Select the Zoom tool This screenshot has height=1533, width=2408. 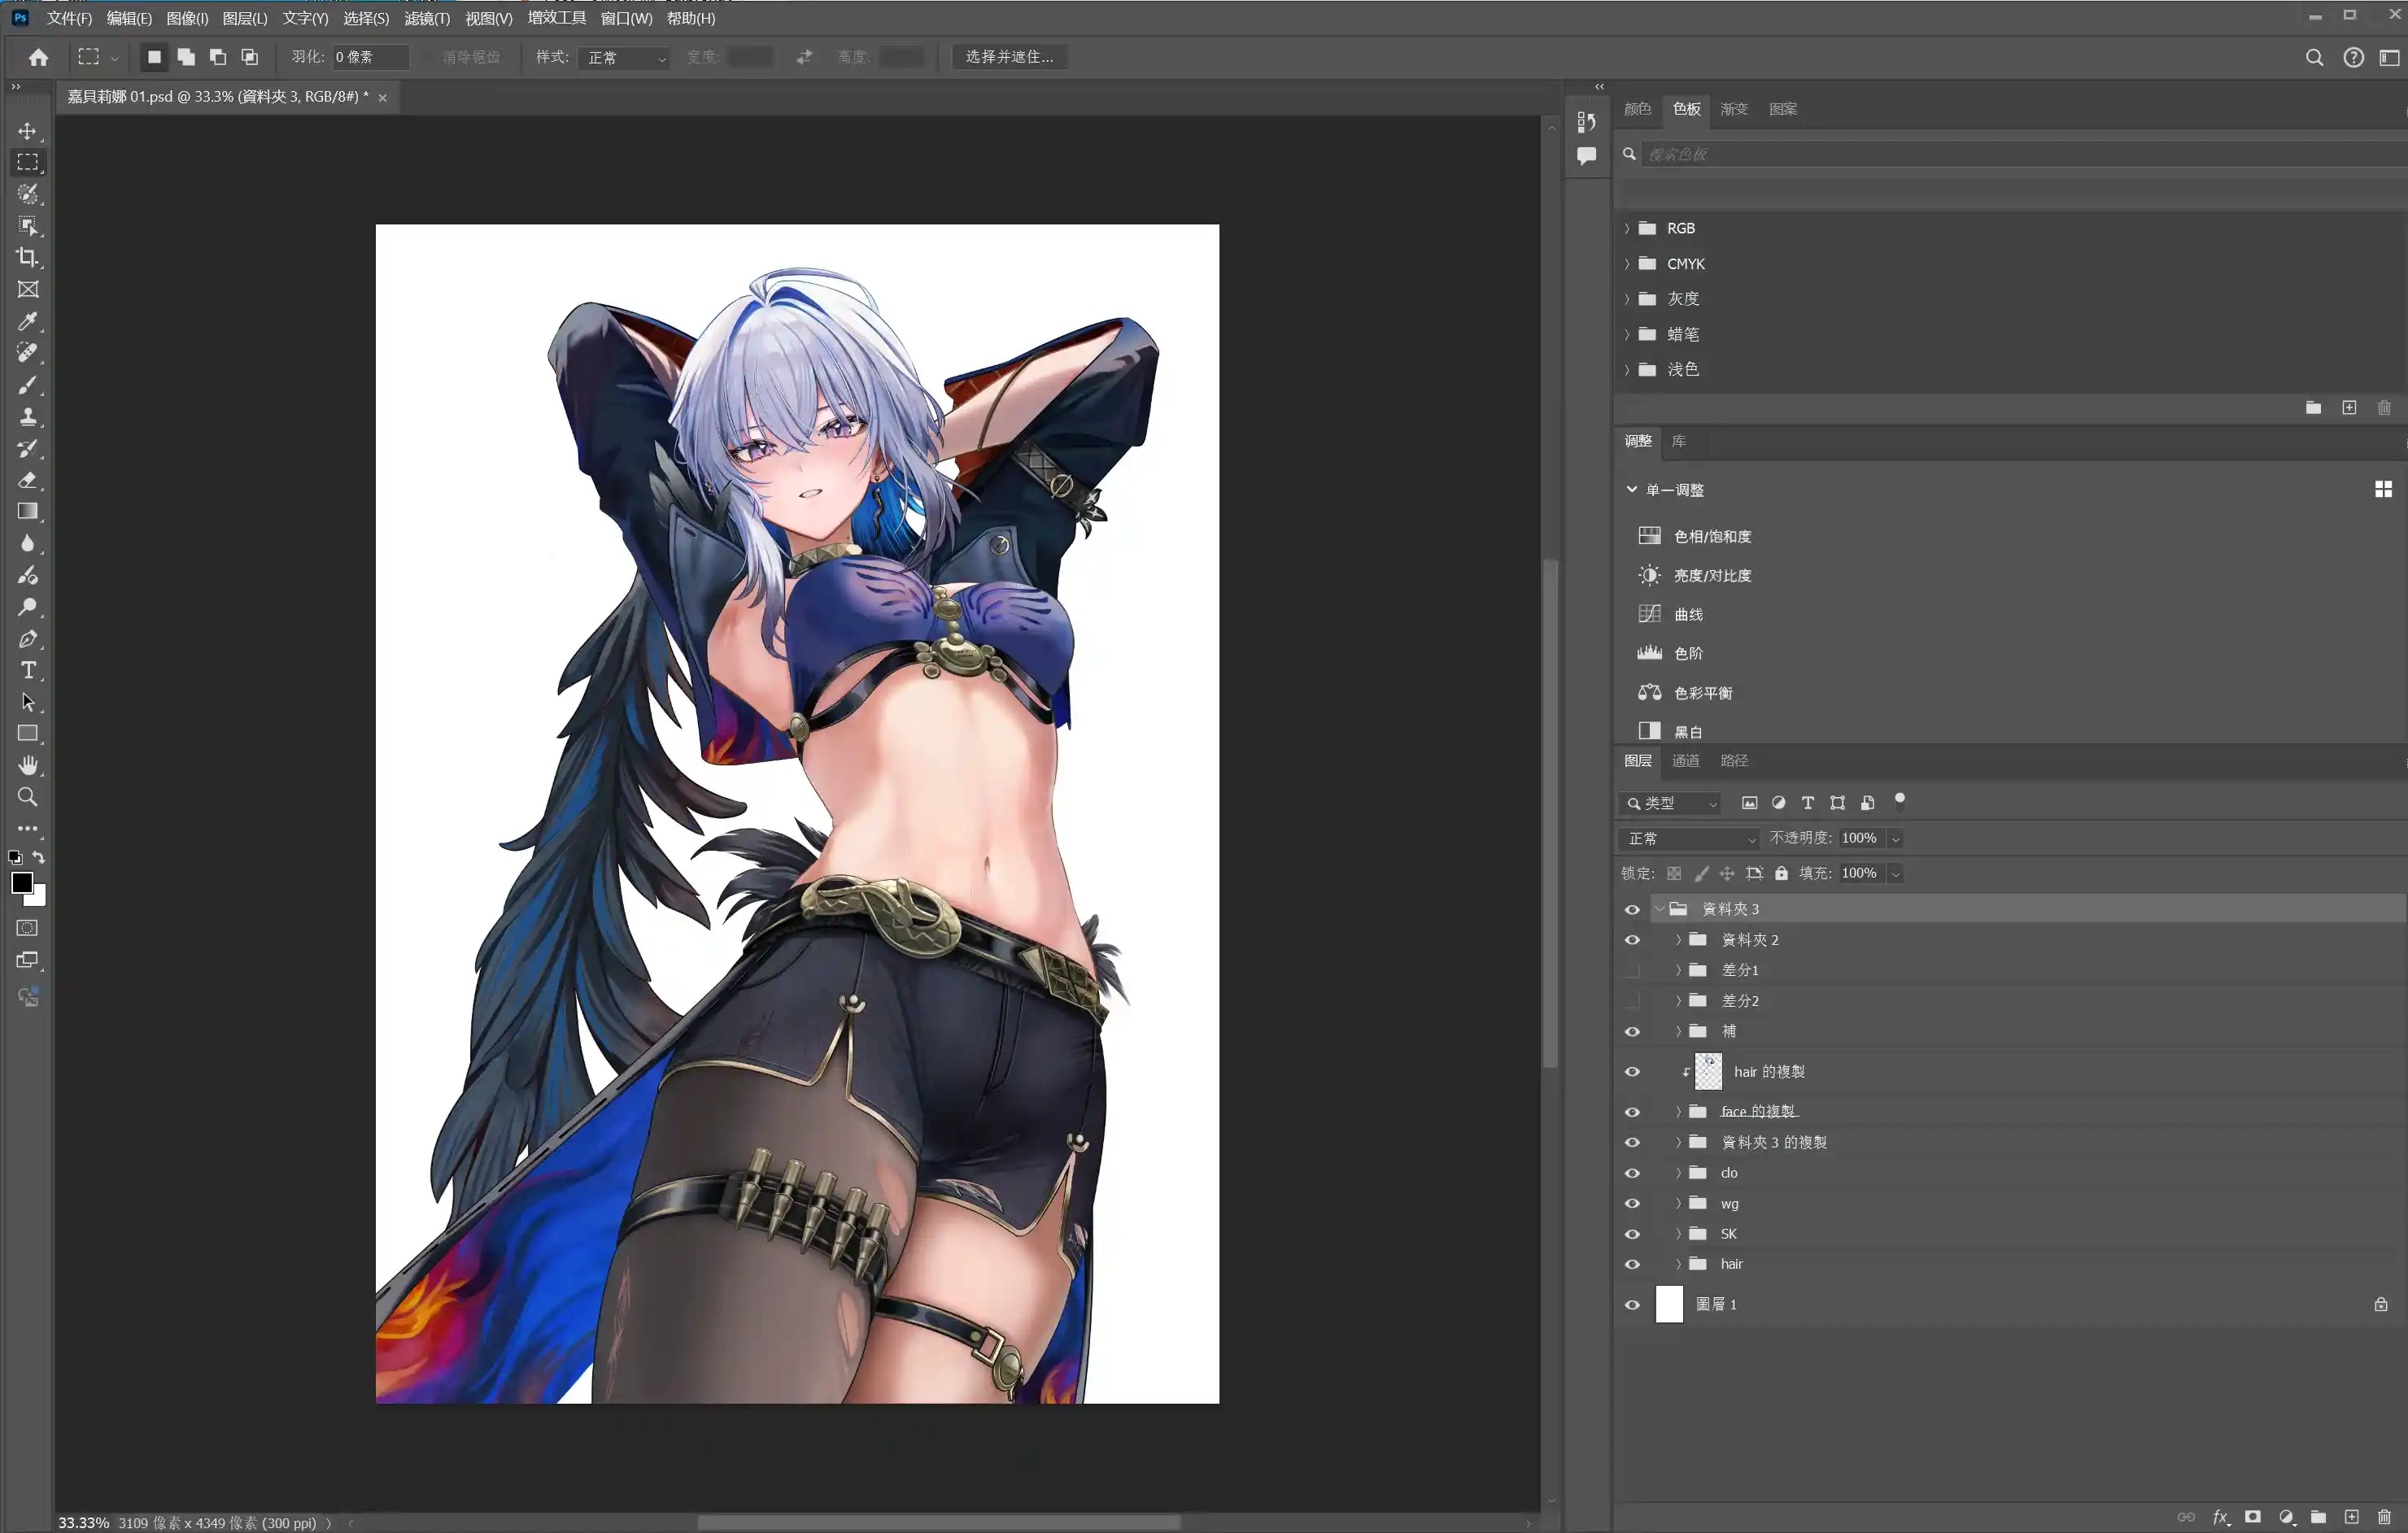[x=27, y=797]
